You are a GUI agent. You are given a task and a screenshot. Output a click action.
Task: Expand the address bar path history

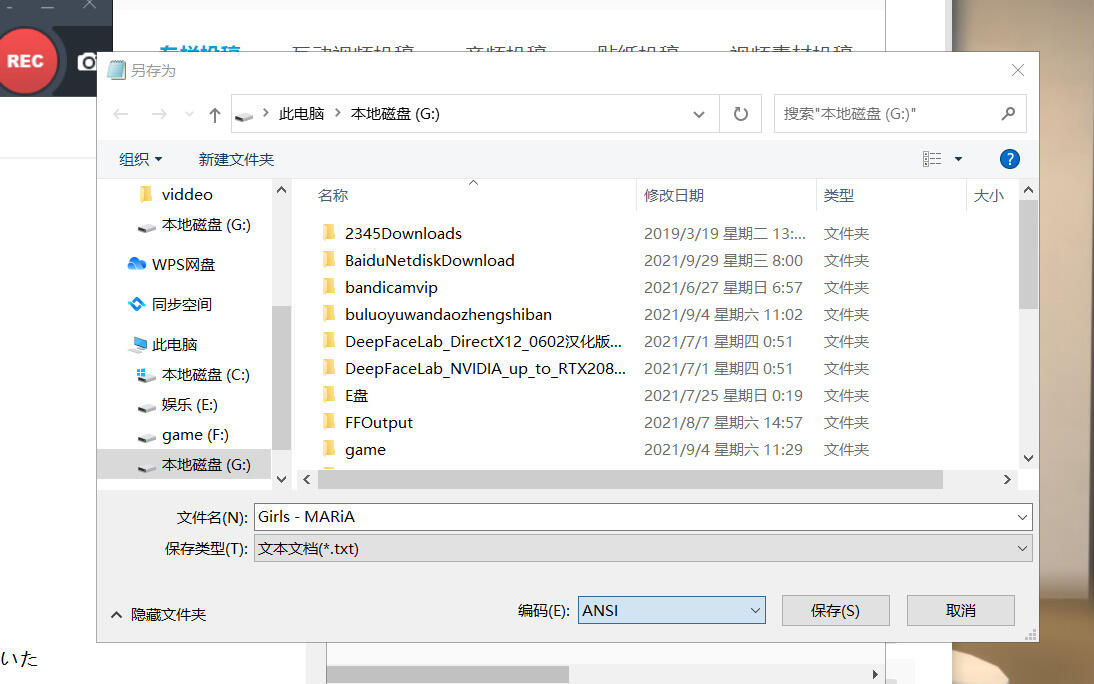point(698,114)
